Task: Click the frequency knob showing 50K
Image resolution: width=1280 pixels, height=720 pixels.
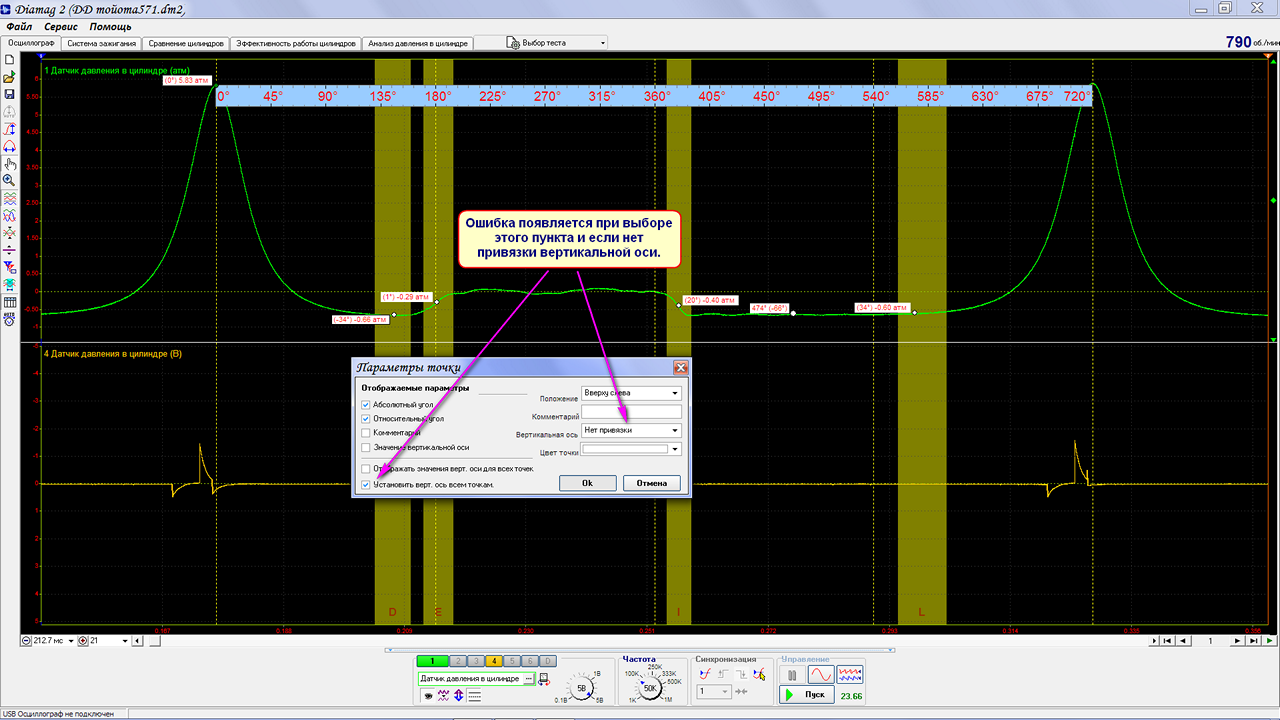Action: coord(650,688)
